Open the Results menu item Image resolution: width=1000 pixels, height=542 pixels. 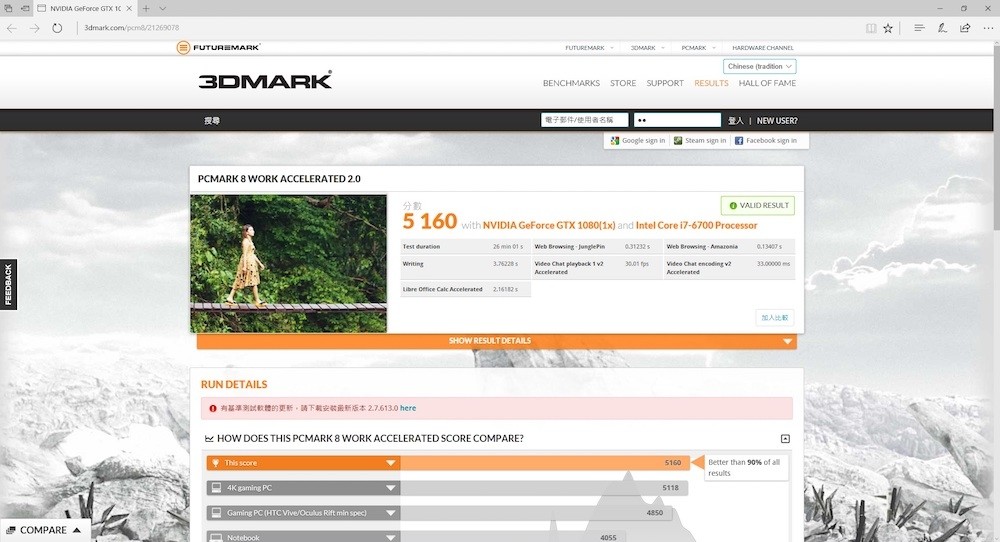(711, 83)
